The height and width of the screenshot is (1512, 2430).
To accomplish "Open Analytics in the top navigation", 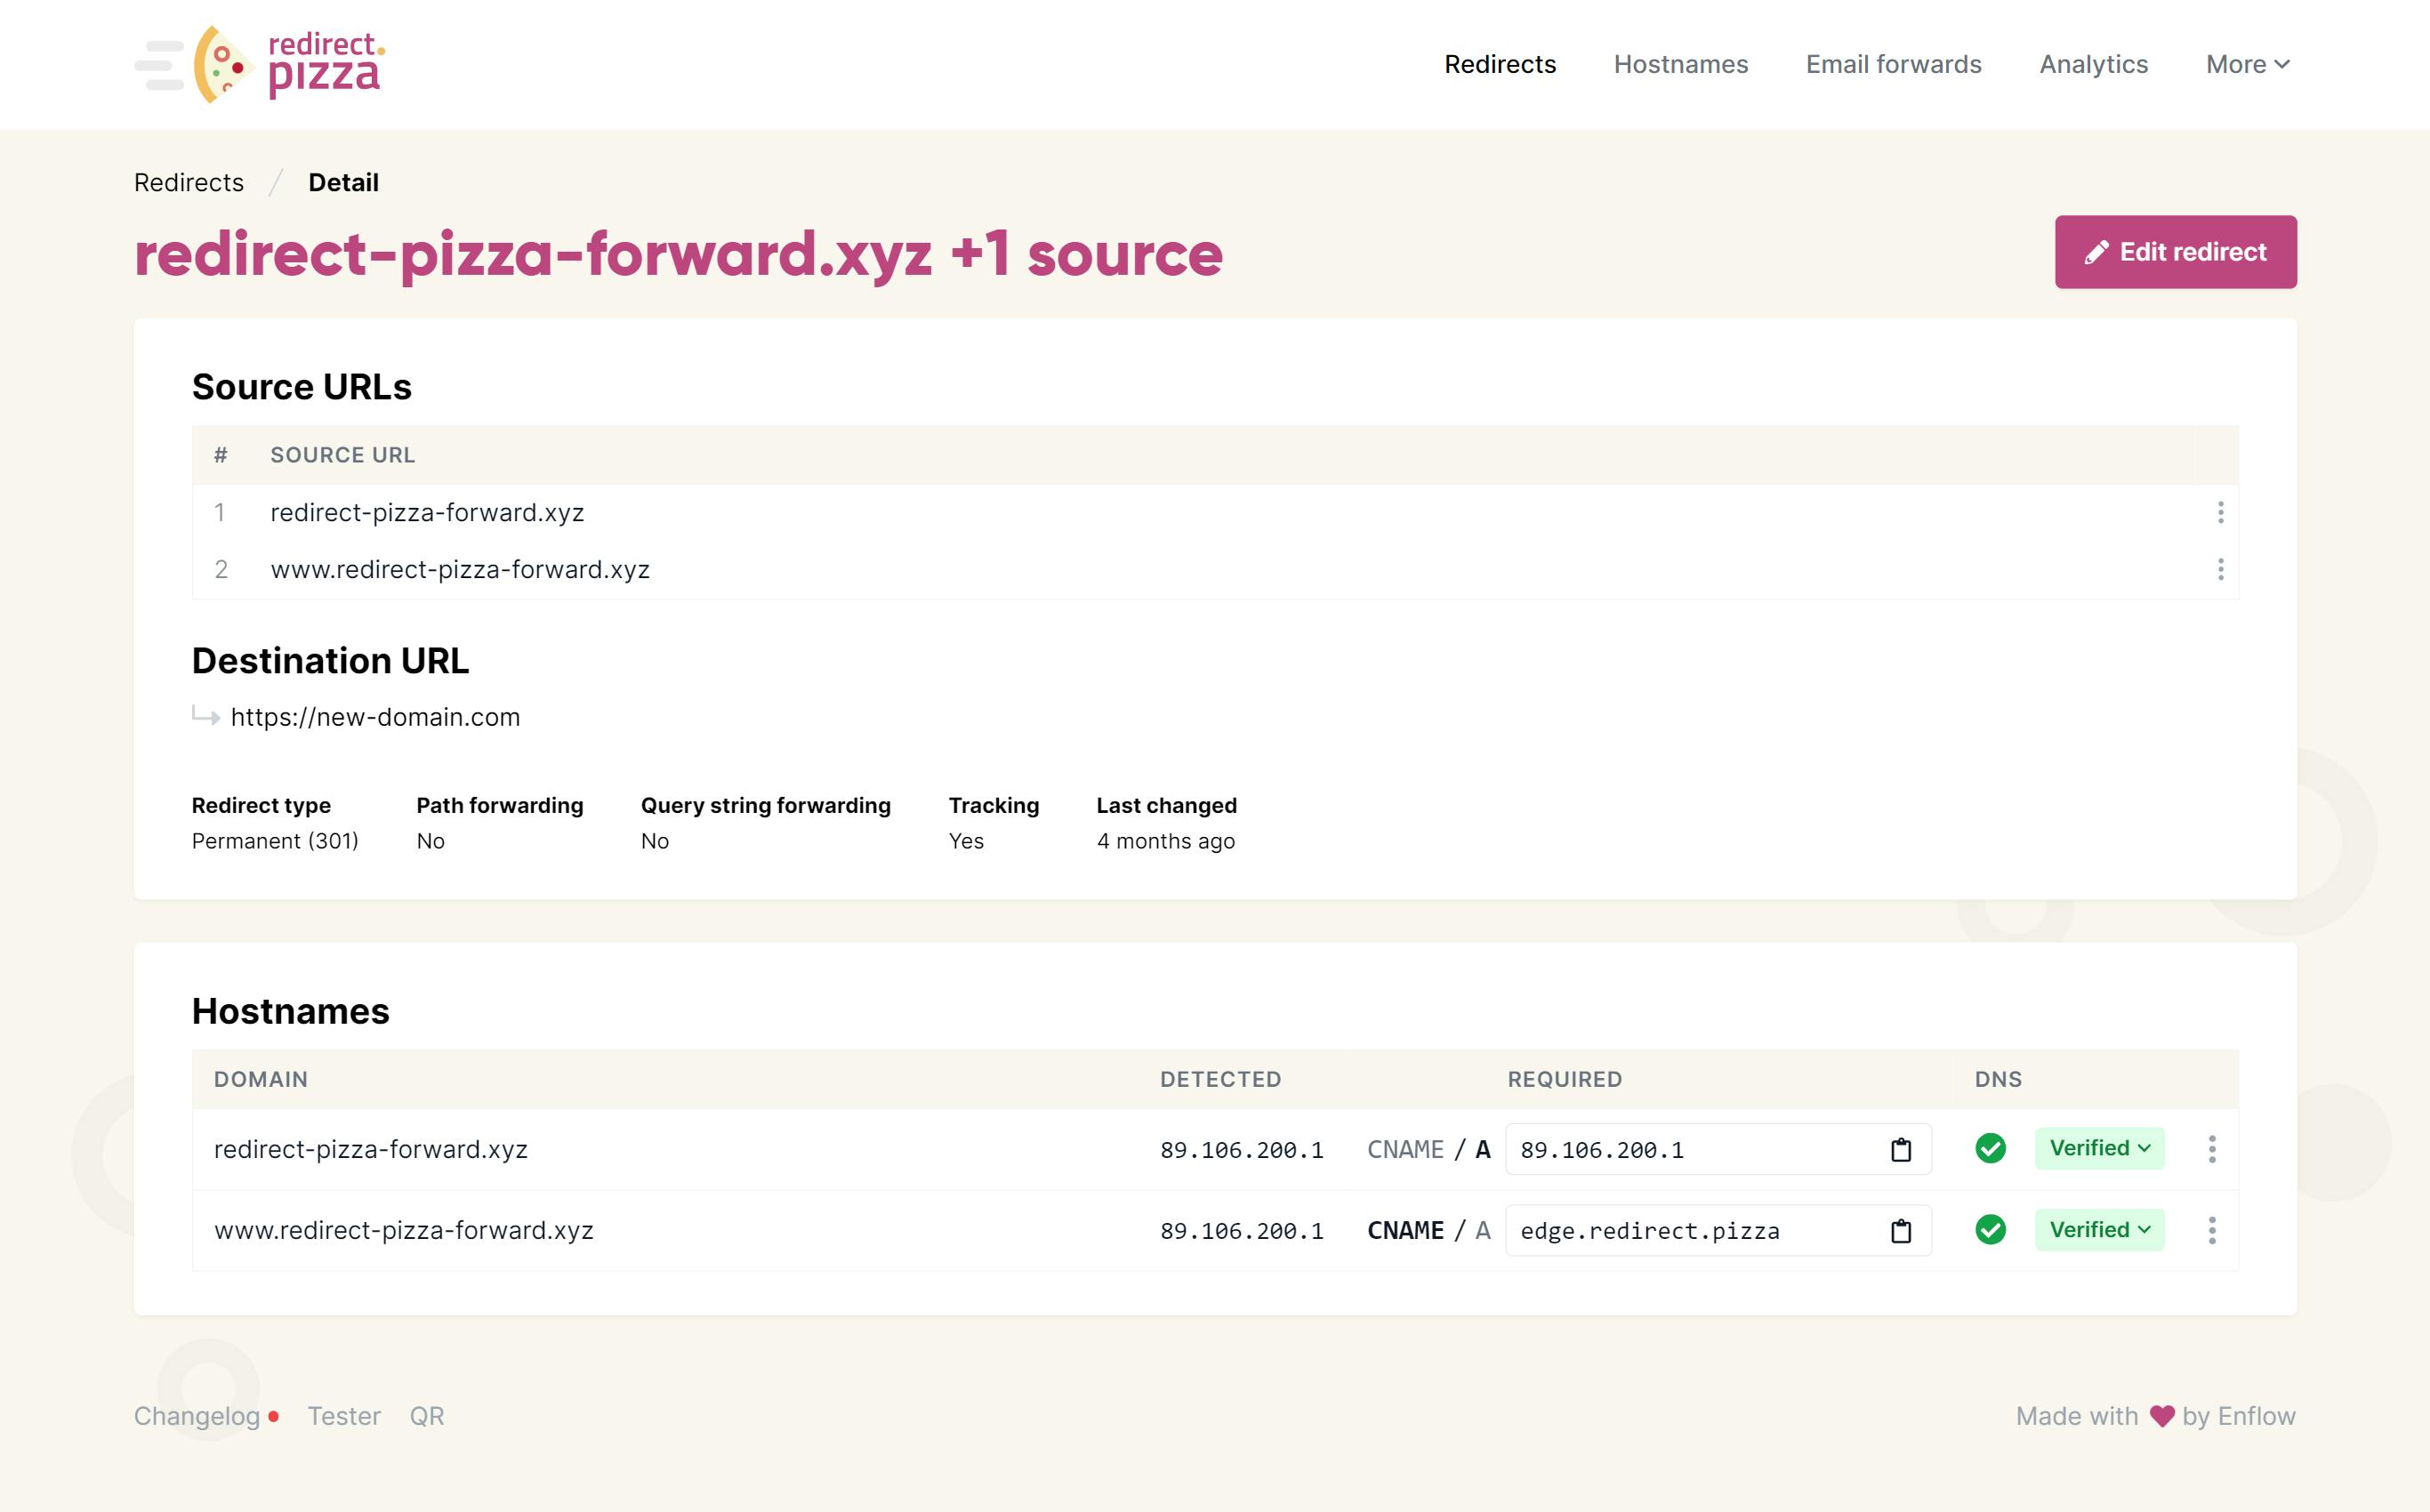I will tap(2093, 64).
